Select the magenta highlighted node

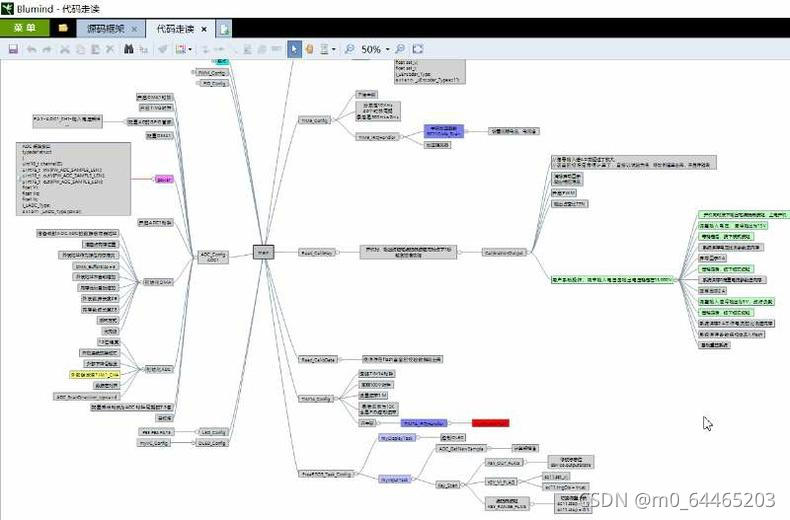[x=164, y=179]
